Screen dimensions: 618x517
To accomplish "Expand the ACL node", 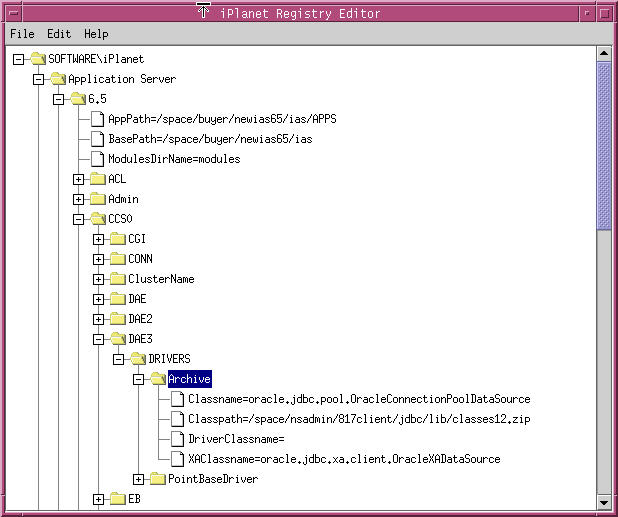I will coord(78,179).
